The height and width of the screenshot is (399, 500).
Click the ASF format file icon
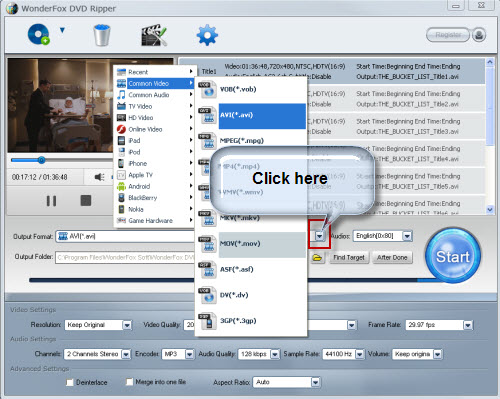point(207,269)
